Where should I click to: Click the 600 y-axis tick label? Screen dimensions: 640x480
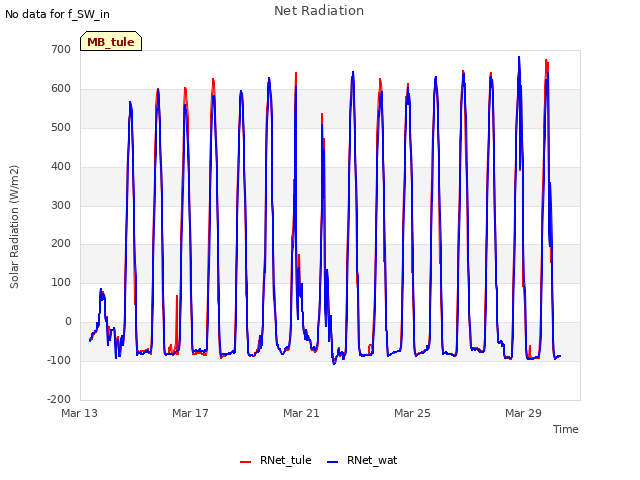[61, 89]
